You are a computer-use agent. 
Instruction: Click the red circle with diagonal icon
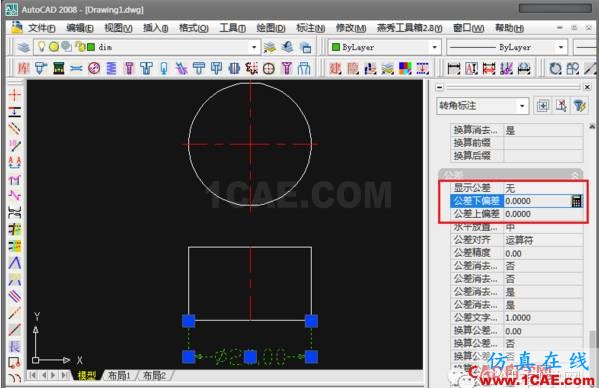[94, 68]
